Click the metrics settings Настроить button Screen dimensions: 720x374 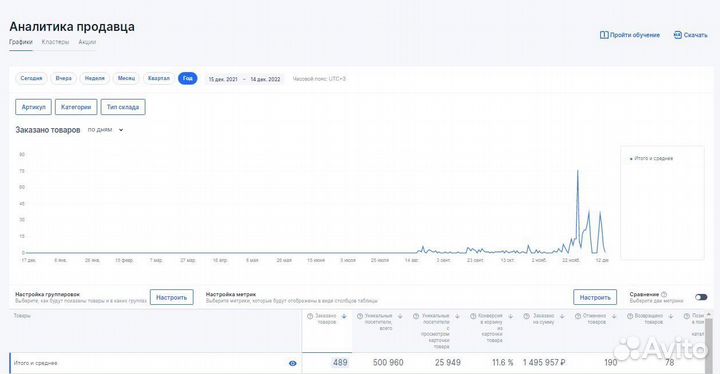[595, 297]
